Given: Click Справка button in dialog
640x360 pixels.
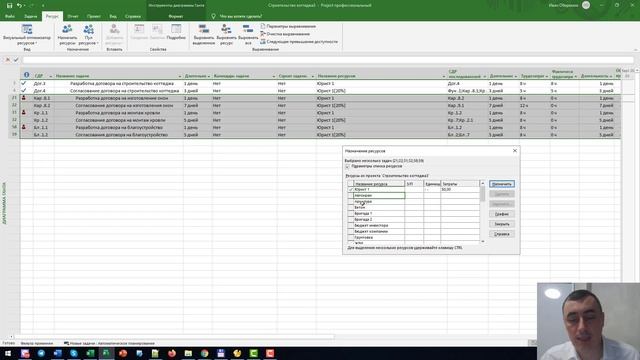Looking at the screenshot, I should pyautogui.click(x=502, y=234).
